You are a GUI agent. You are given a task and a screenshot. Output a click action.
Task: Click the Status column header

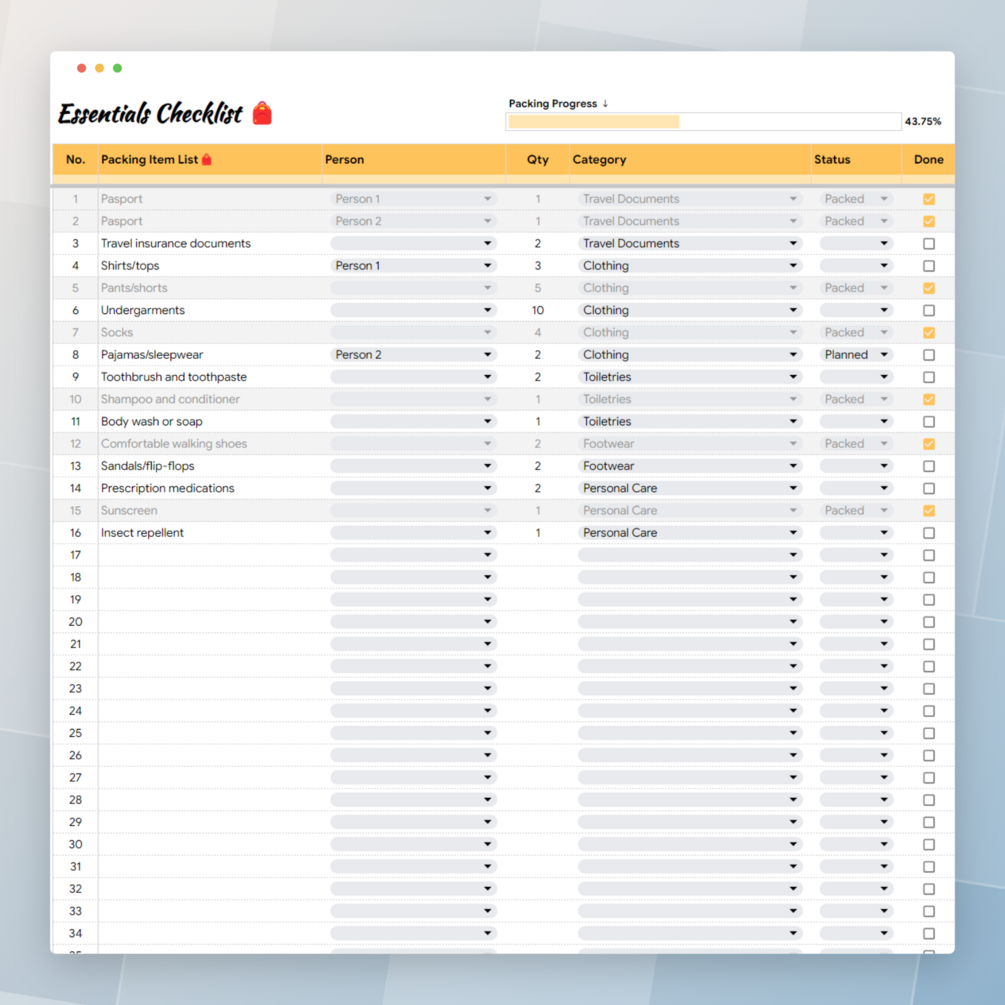pos(856,160)
